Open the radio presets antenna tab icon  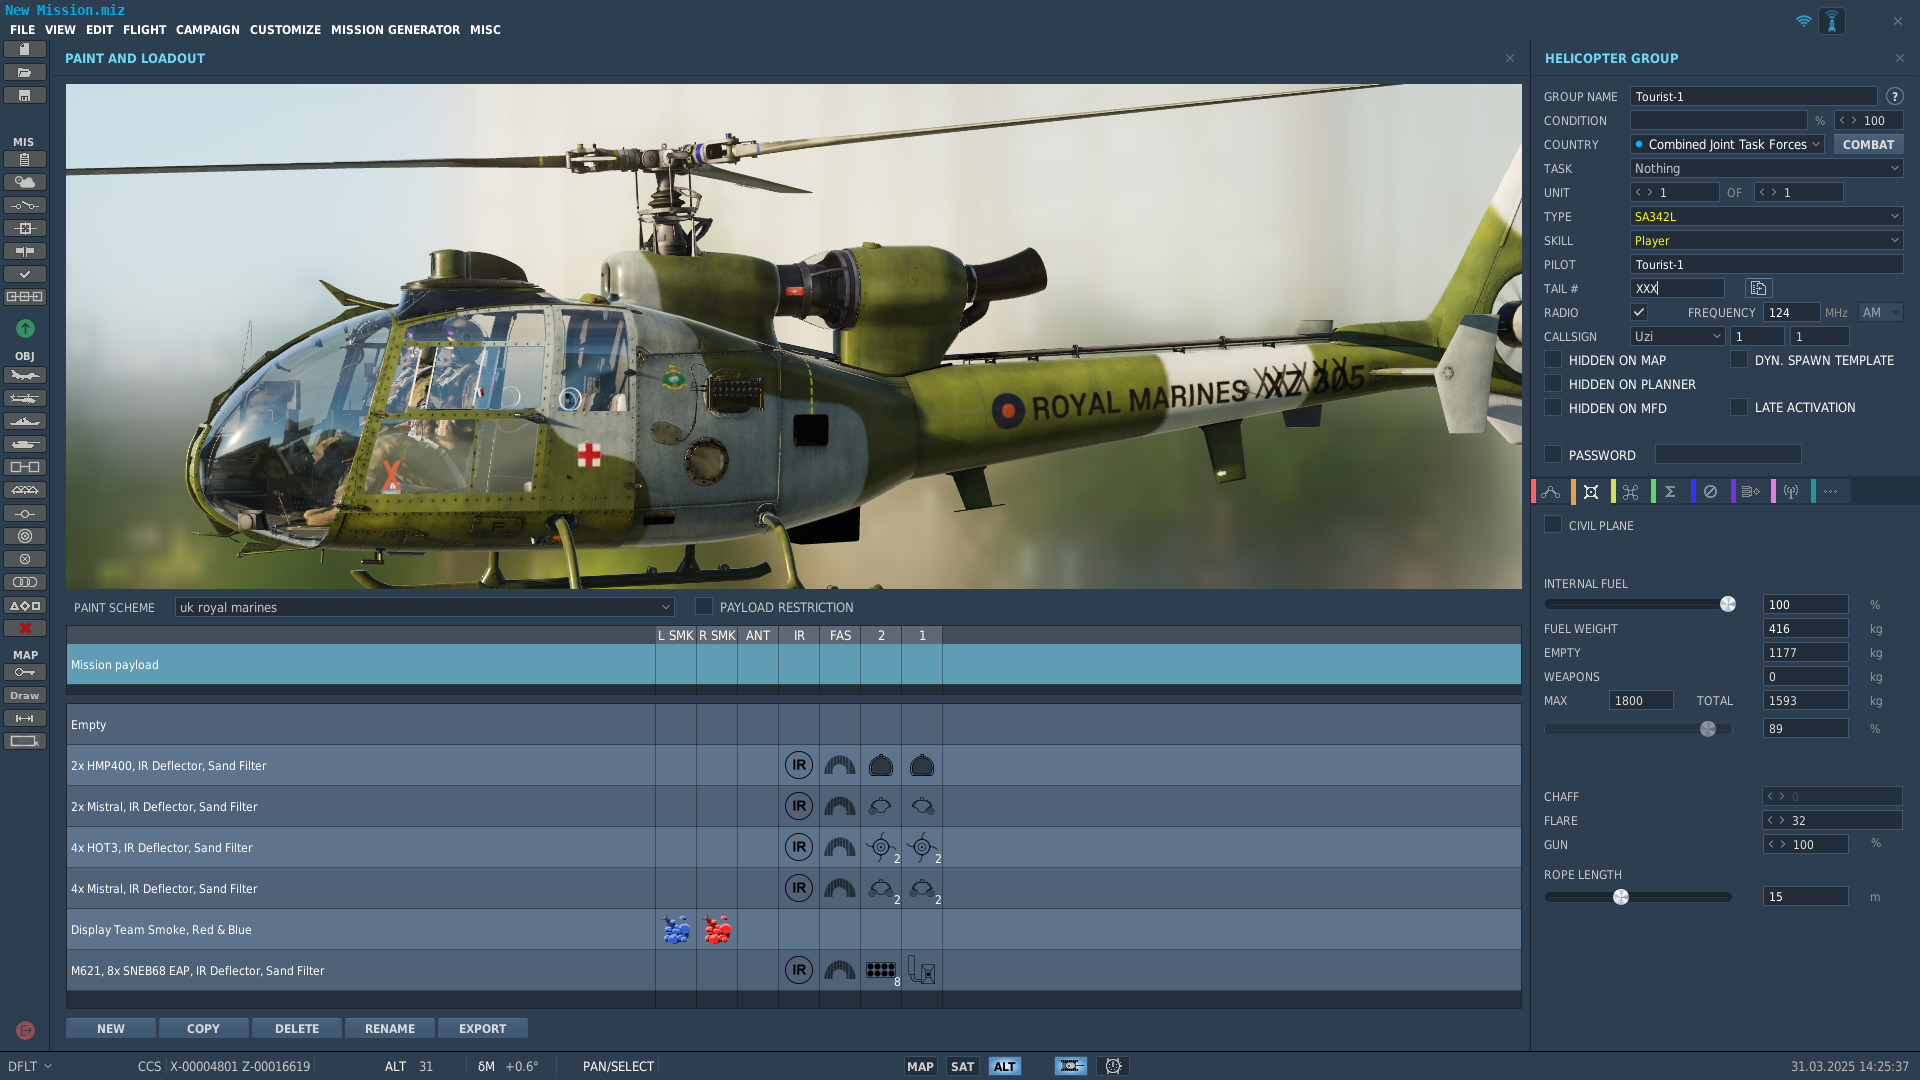(1791, 491)
